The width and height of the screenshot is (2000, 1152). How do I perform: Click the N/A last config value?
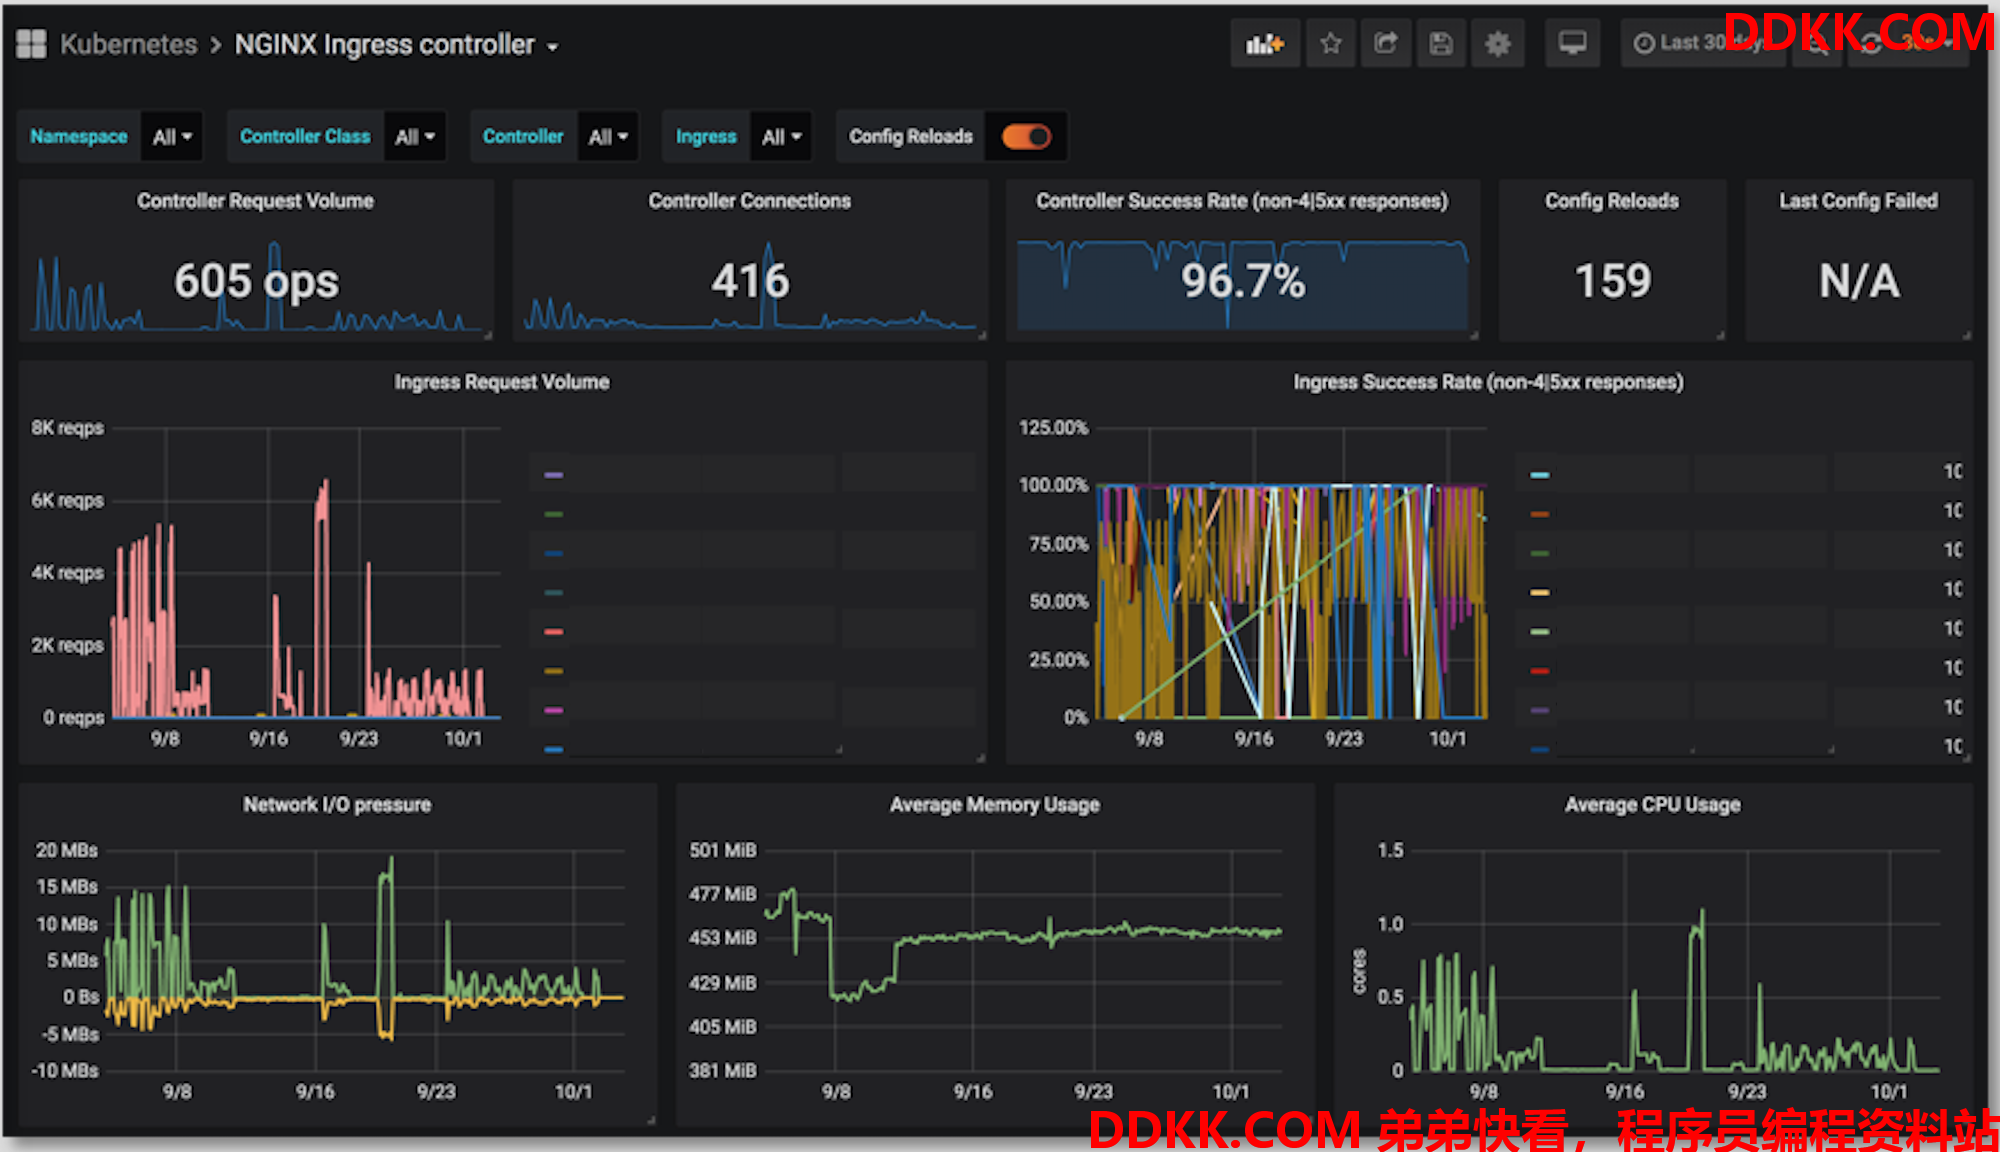click(1859, 281)
